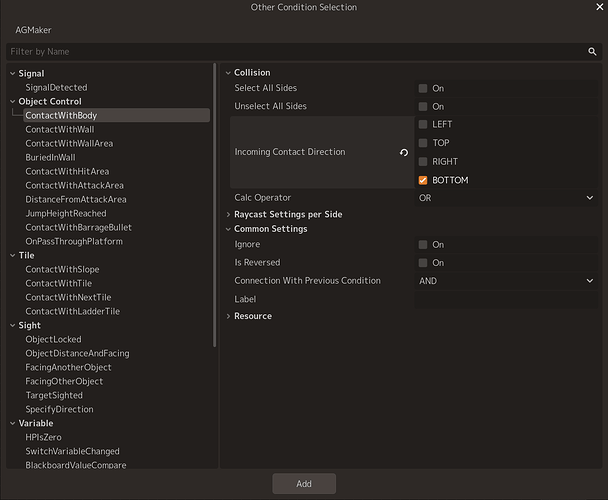Collapse the Common Settings section

pyautogui.click(x=228, y=229)
